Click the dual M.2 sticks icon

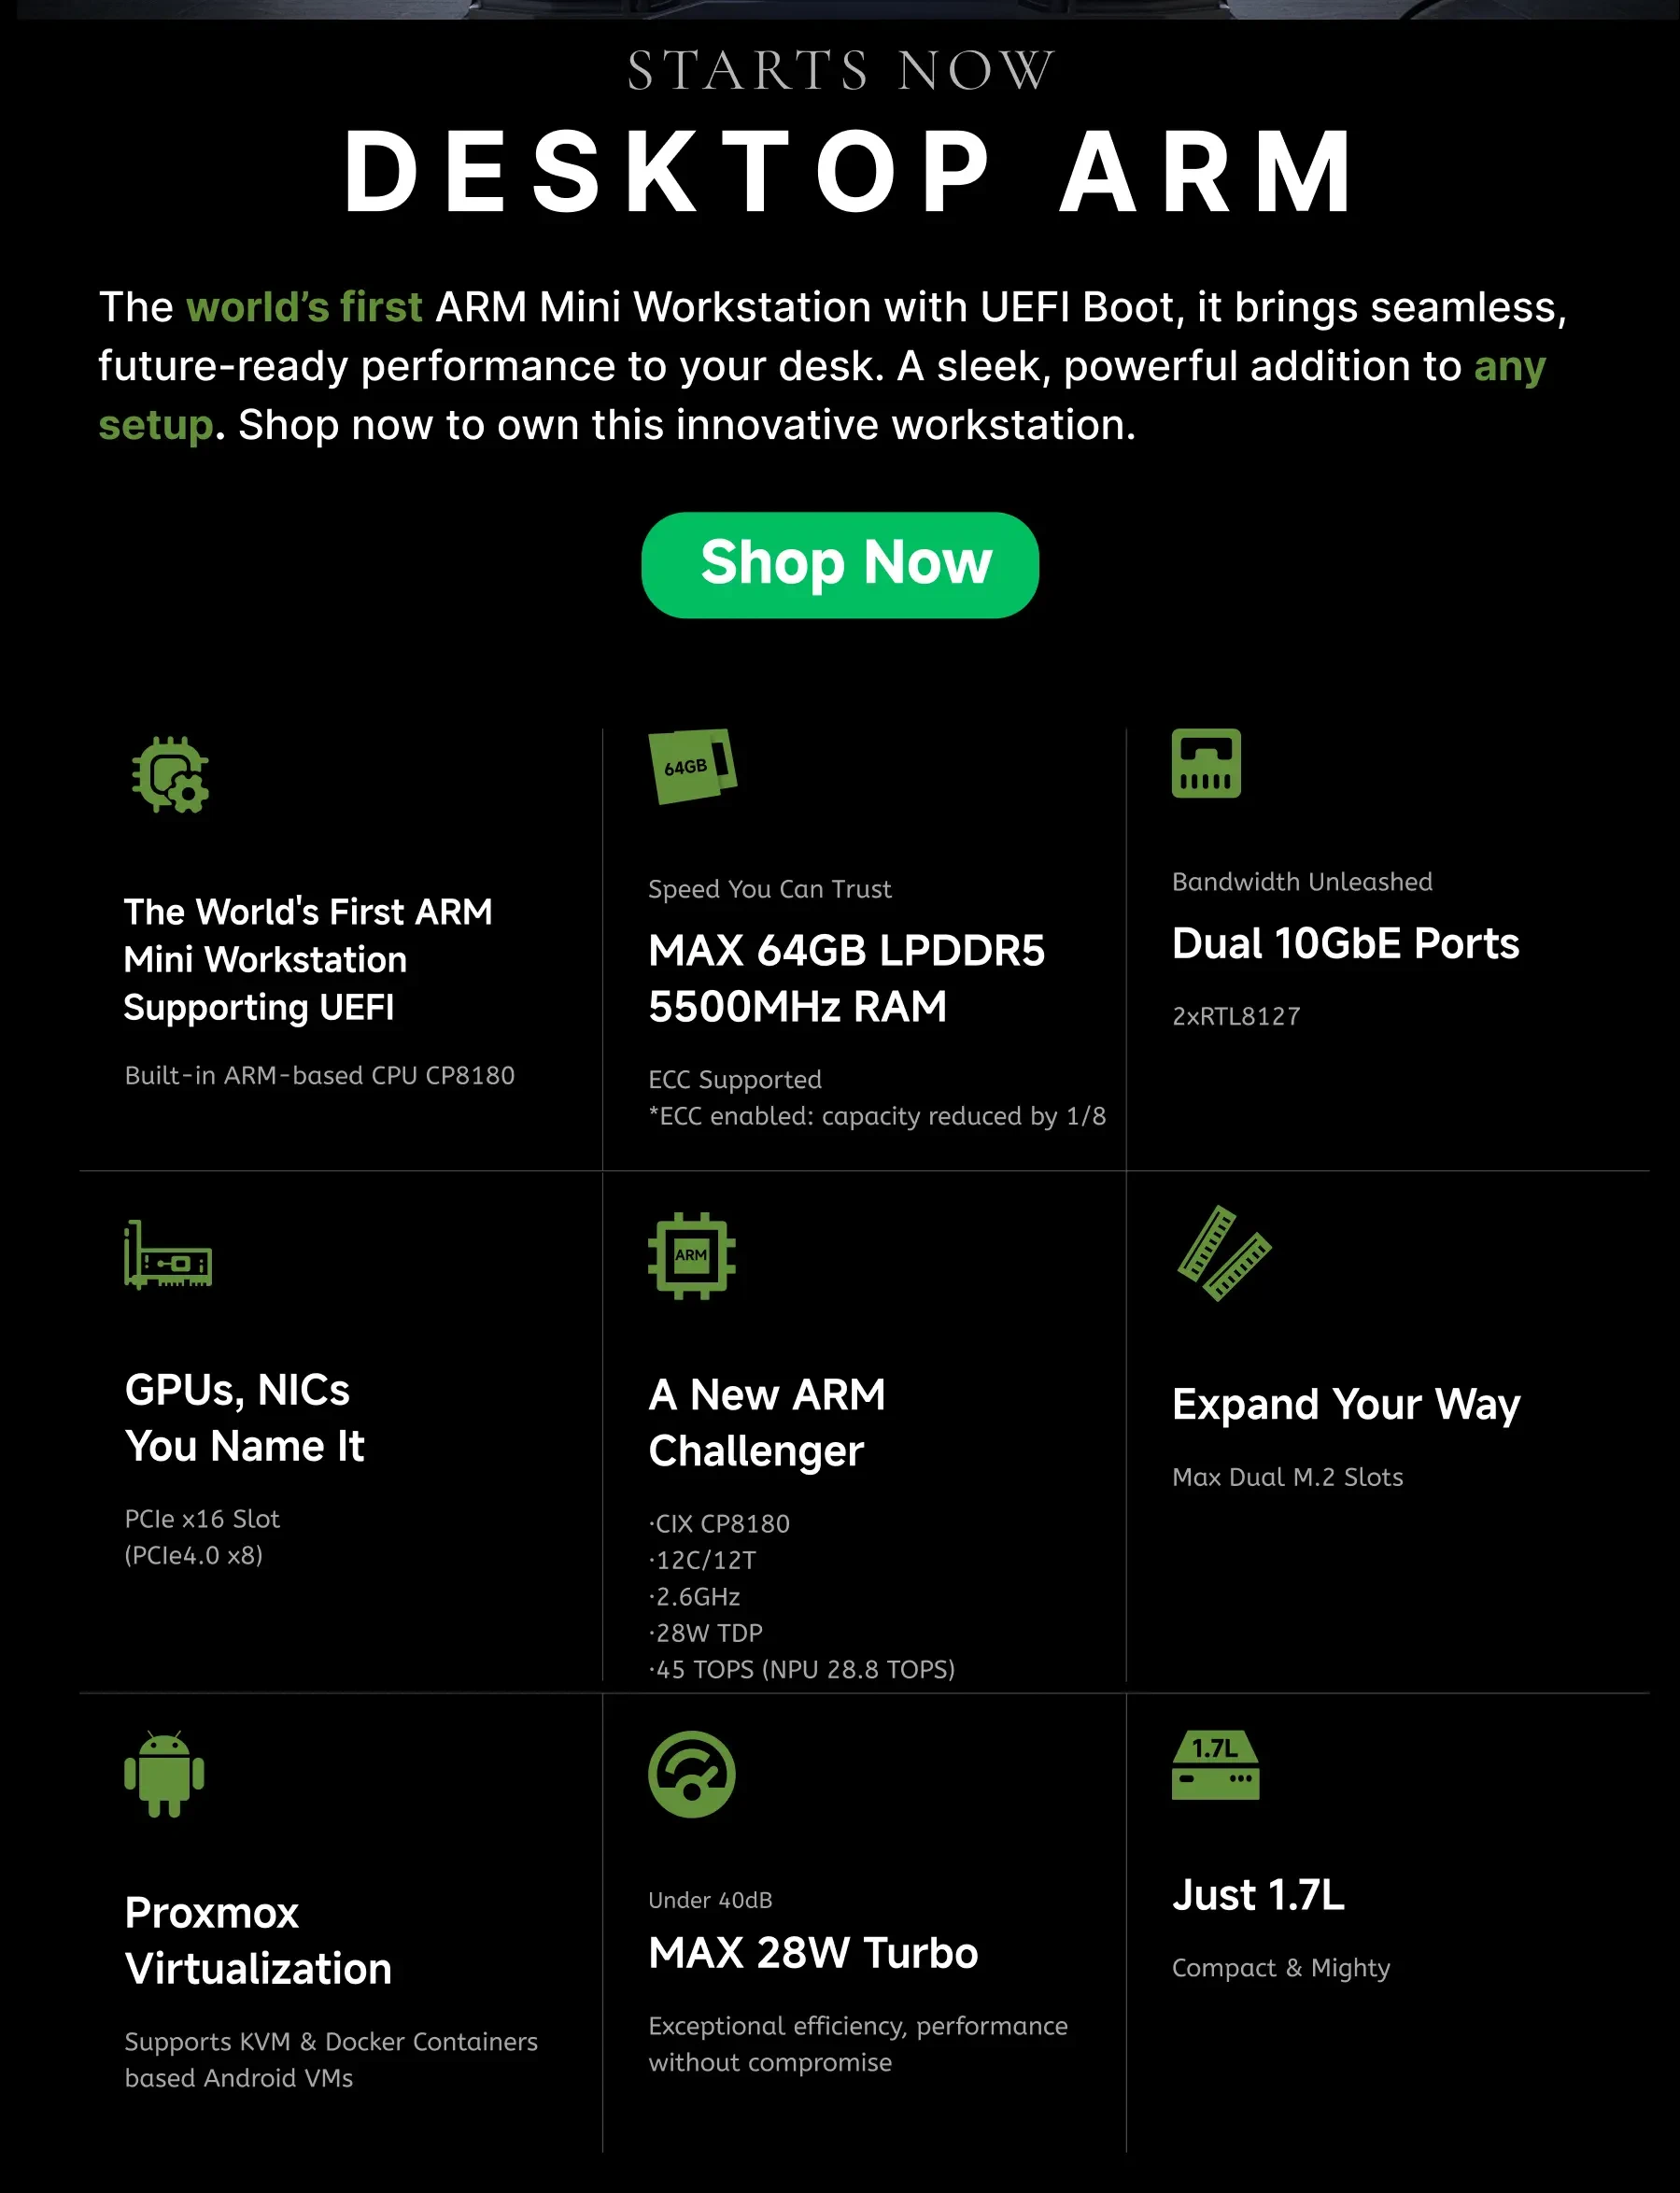tap(1224, 1254)
